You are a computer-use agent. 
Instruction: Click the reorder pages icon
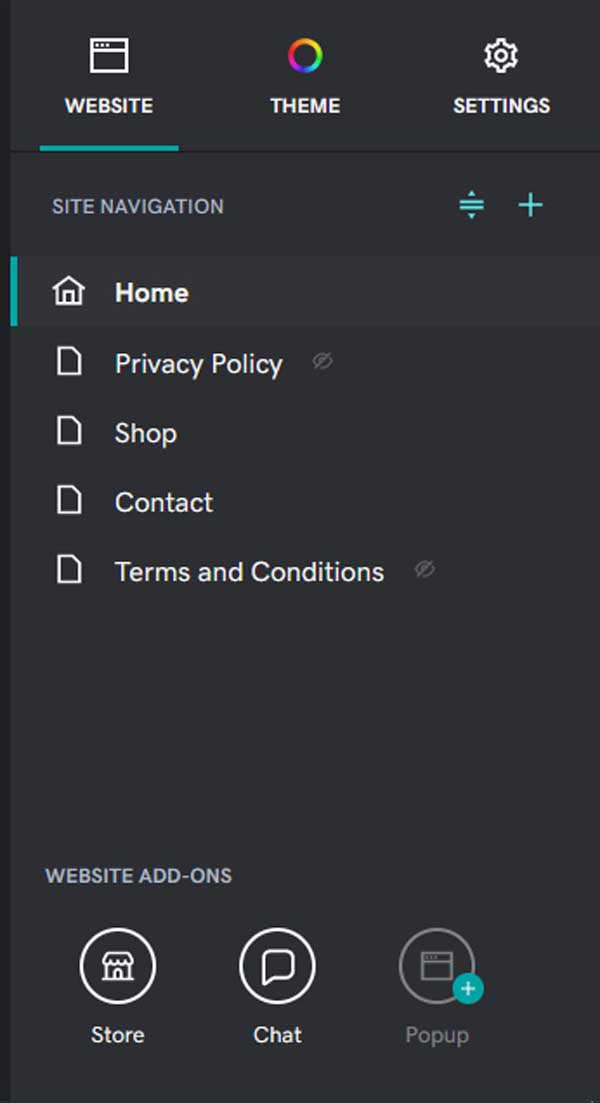[x=471, y=204]
